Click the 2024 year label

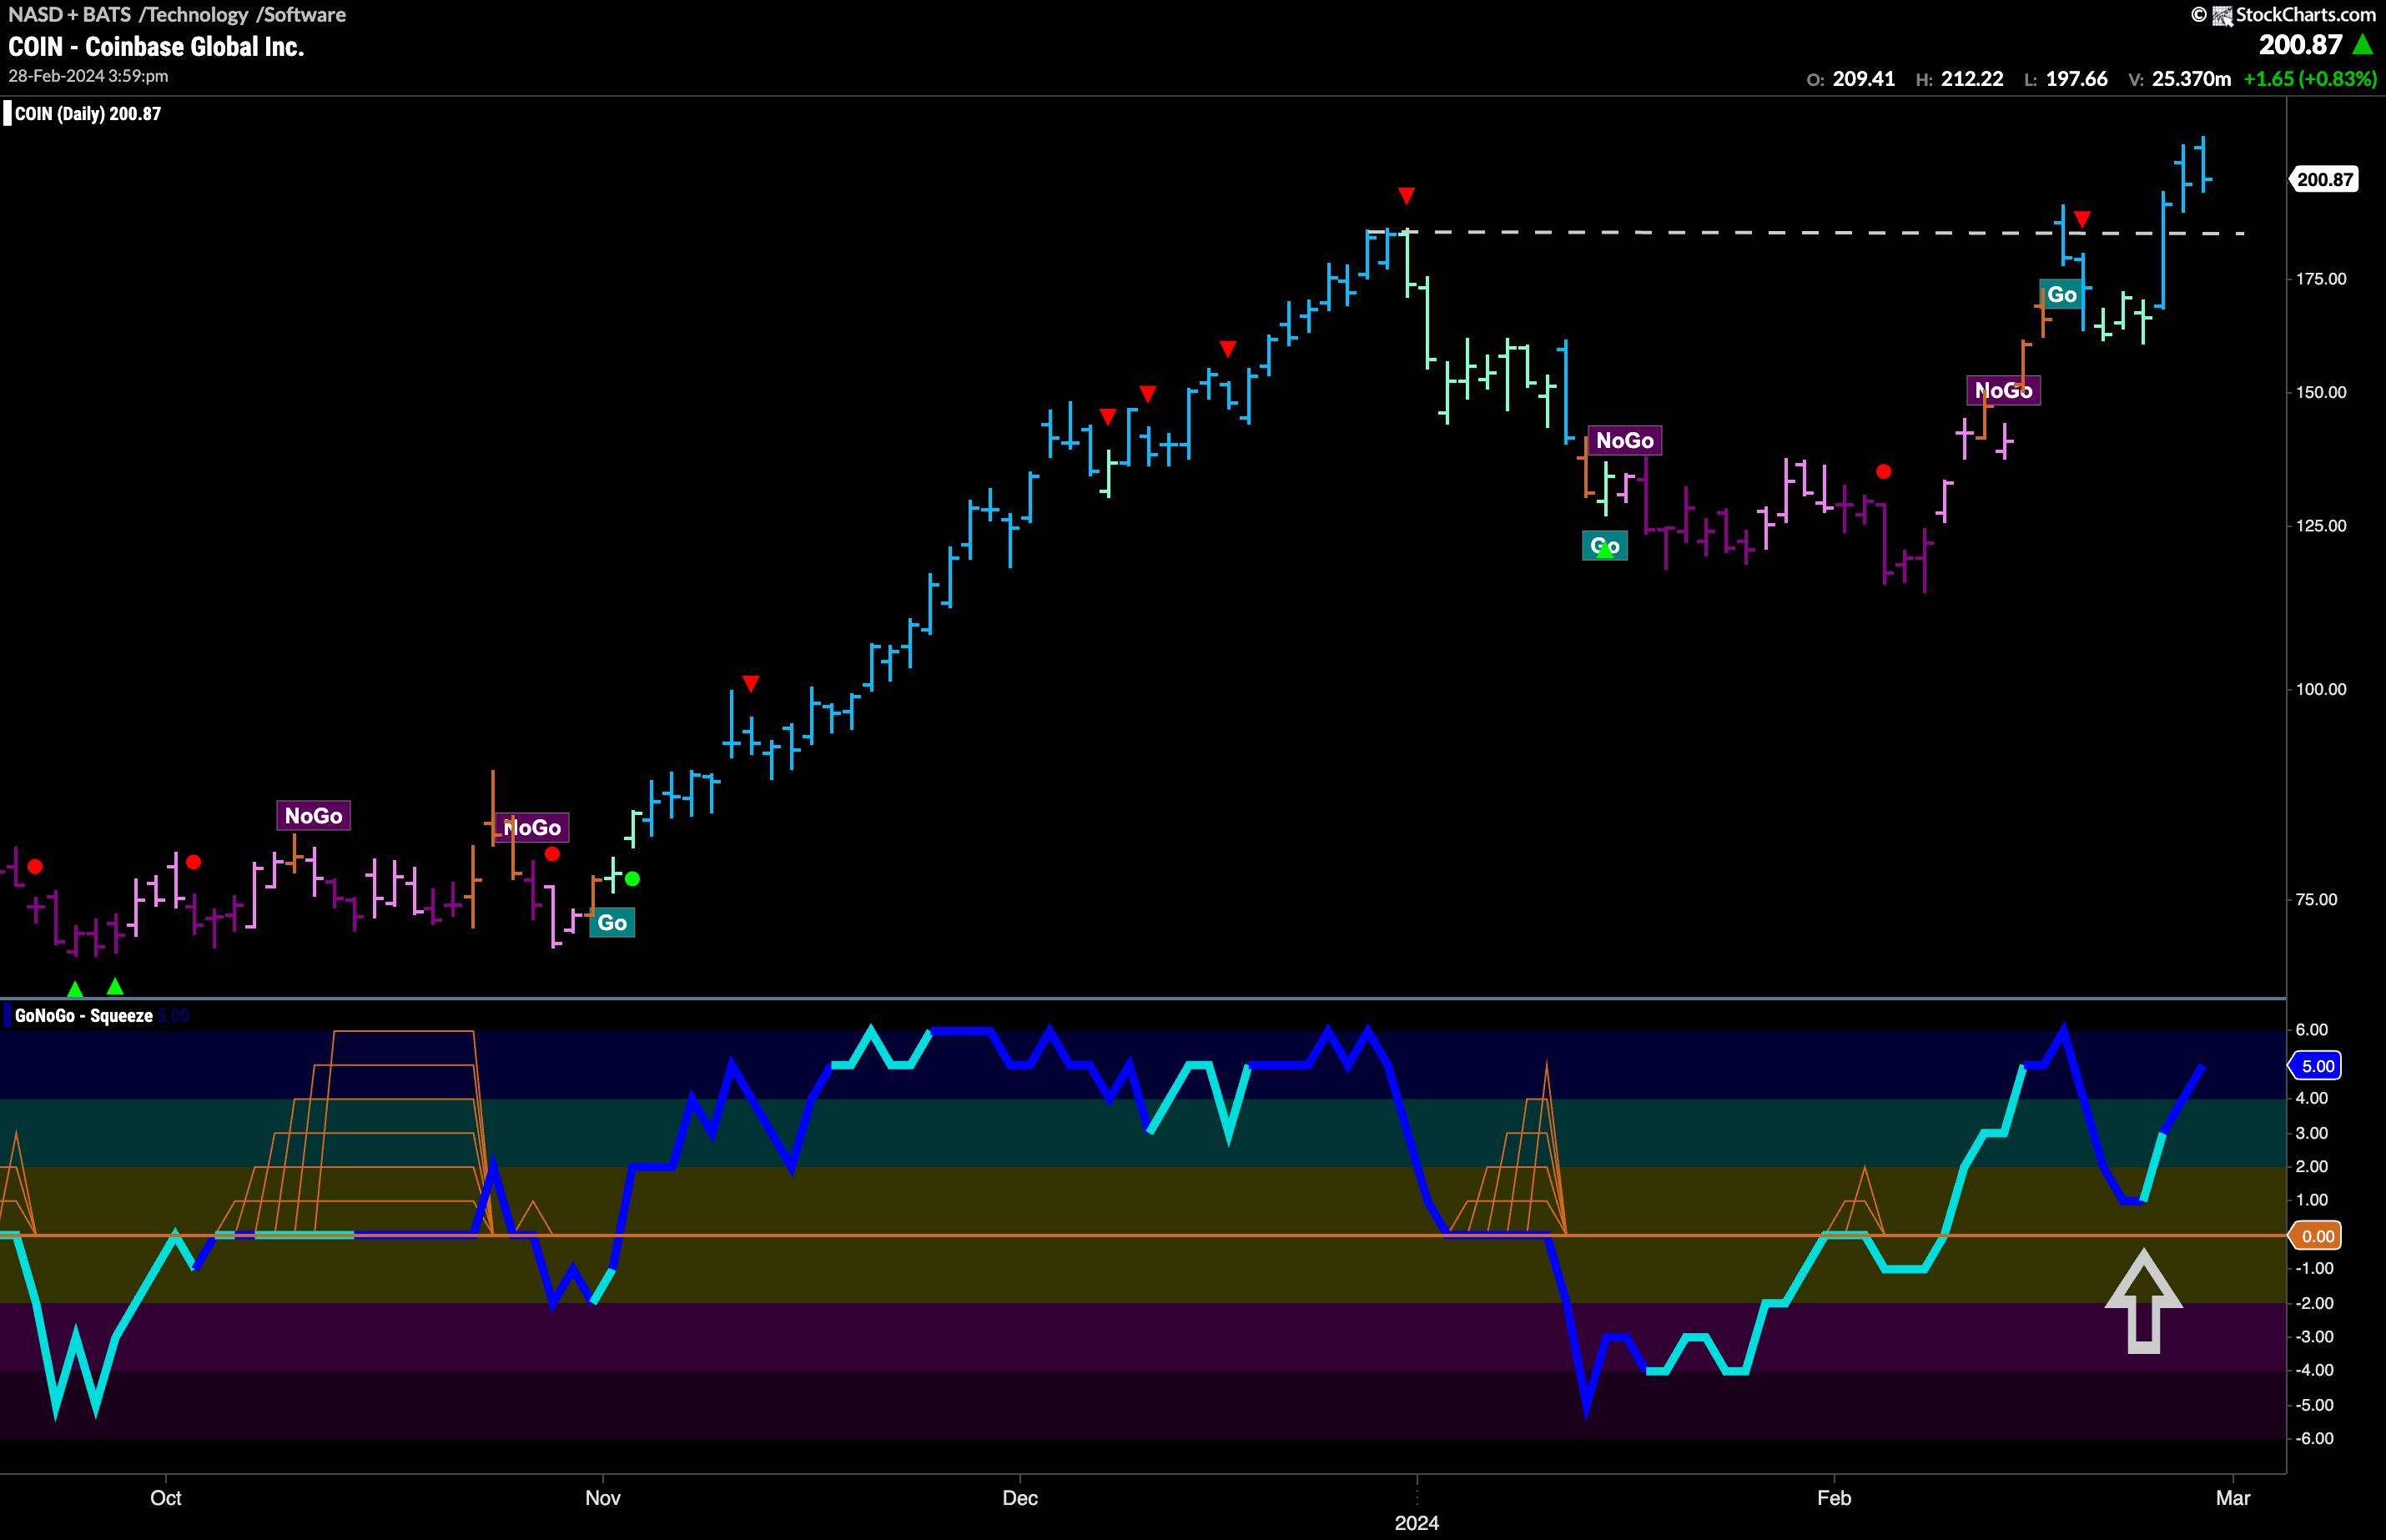point(1417,1523)
